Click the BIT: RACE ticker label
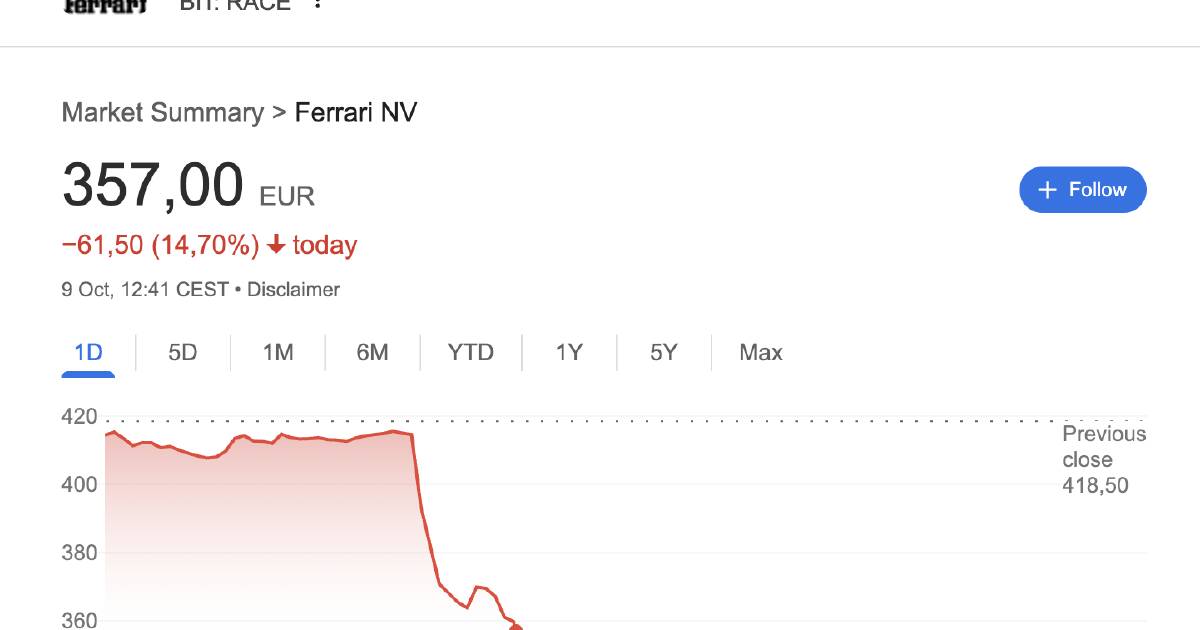This screenshot has width=1200, height=630. pyautogui.click(x=235, y=5)
